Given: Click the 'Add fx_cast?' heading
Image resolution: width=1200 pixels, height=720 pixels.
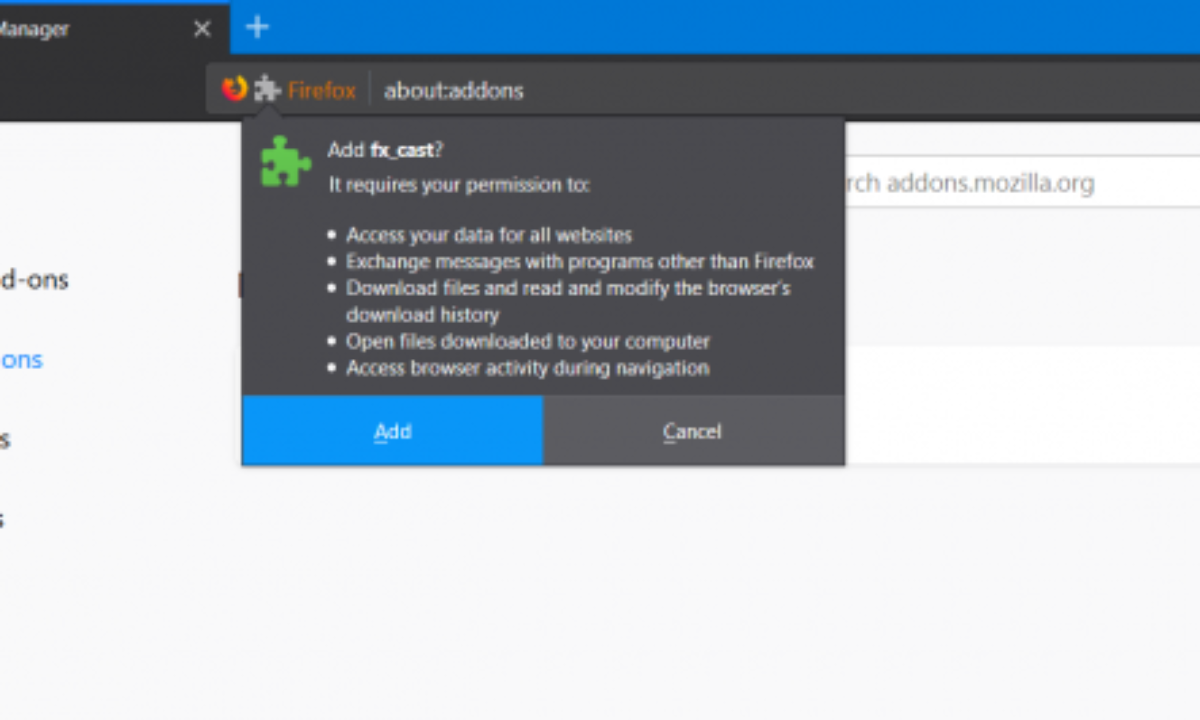Looking at the screenshot, I should point(386,150).
